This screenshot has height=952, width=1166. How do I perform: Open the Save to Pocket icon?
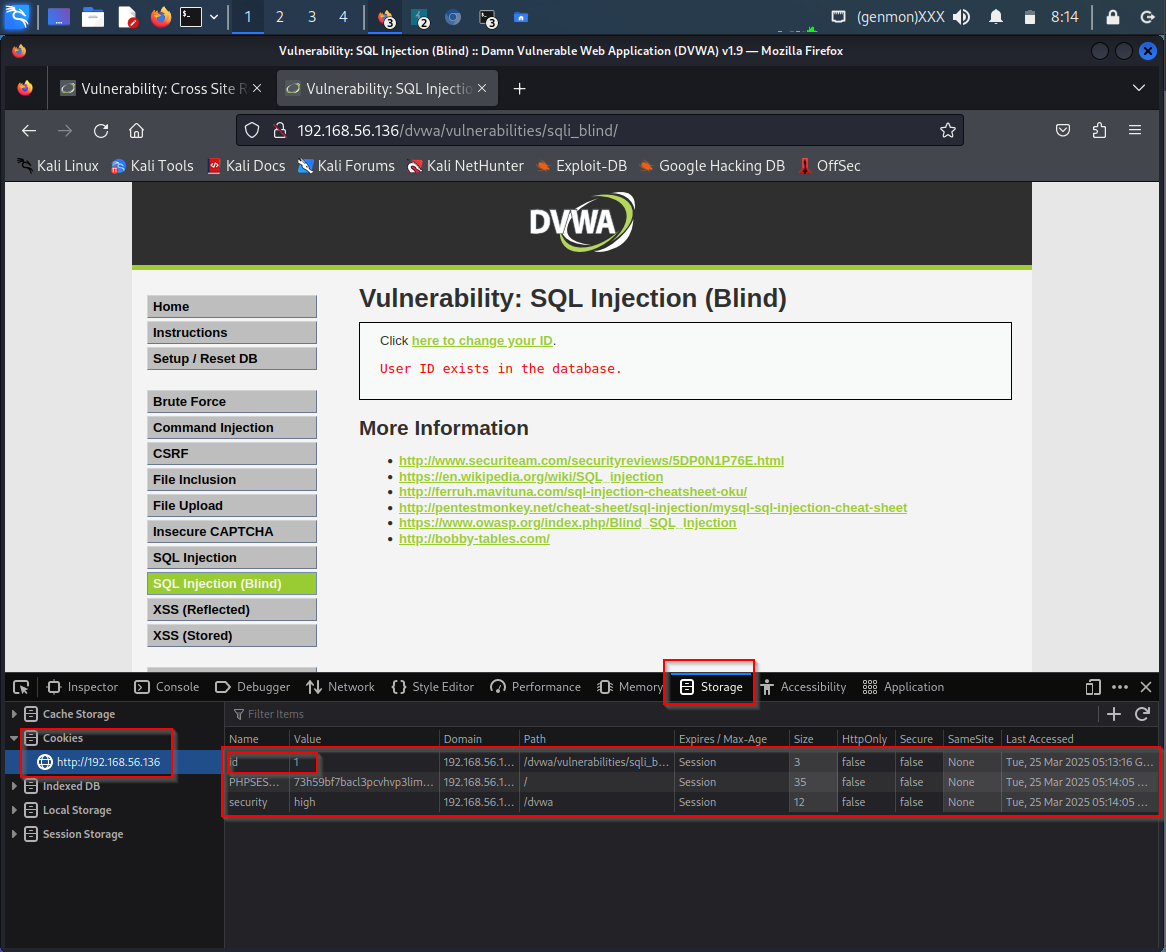(1063, 131)
